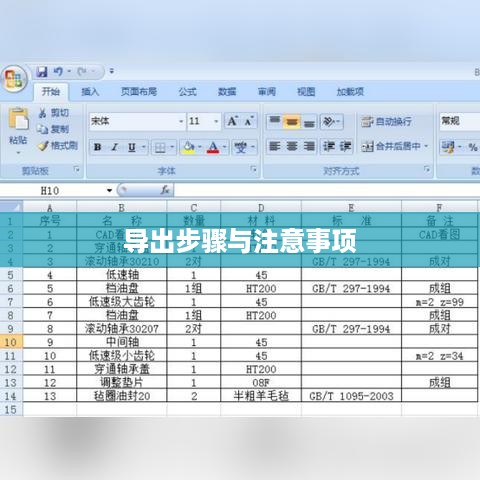
Task: Customize the Quick Access Toolbar
Action: click(112, 71)
